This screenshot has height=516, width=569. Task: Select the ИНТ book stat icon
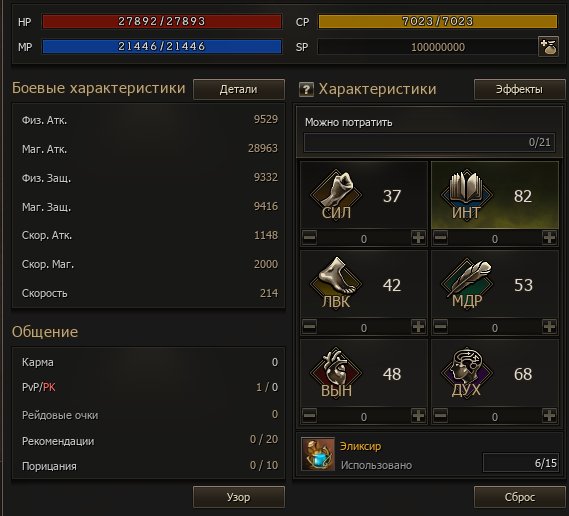[467, 195]
